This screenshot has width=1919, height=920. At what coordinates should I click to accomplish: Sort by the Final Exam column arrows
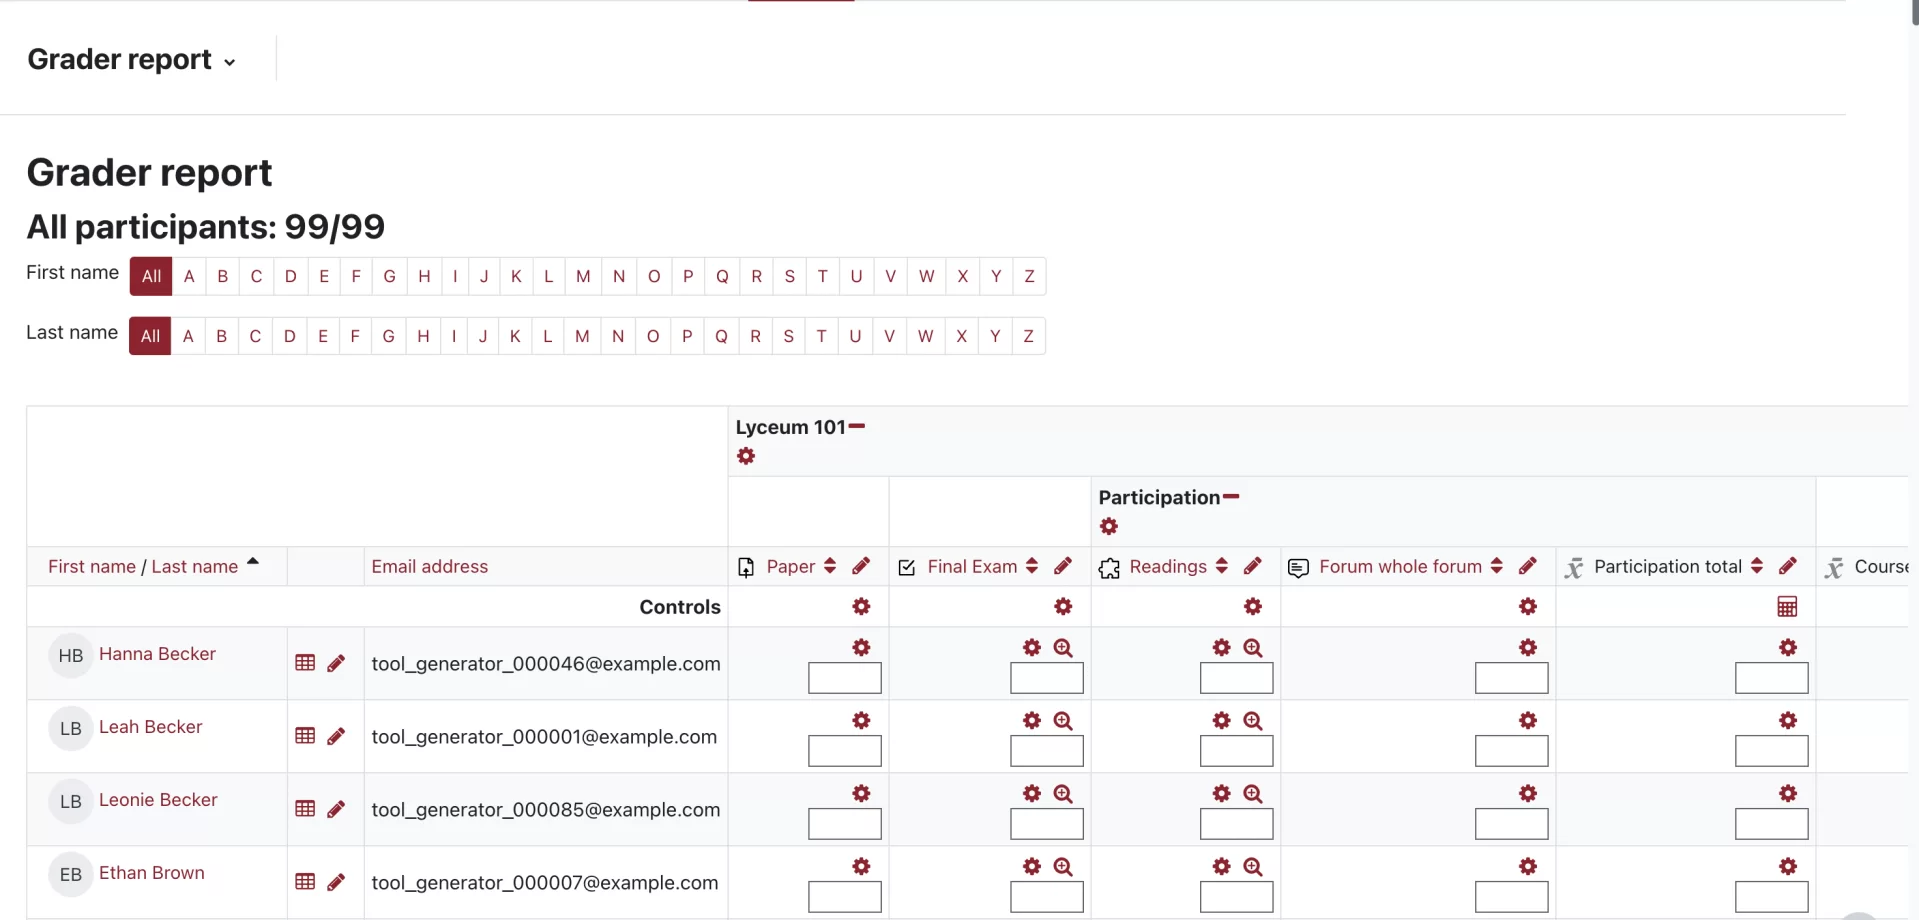click(x=1032, y=567)
